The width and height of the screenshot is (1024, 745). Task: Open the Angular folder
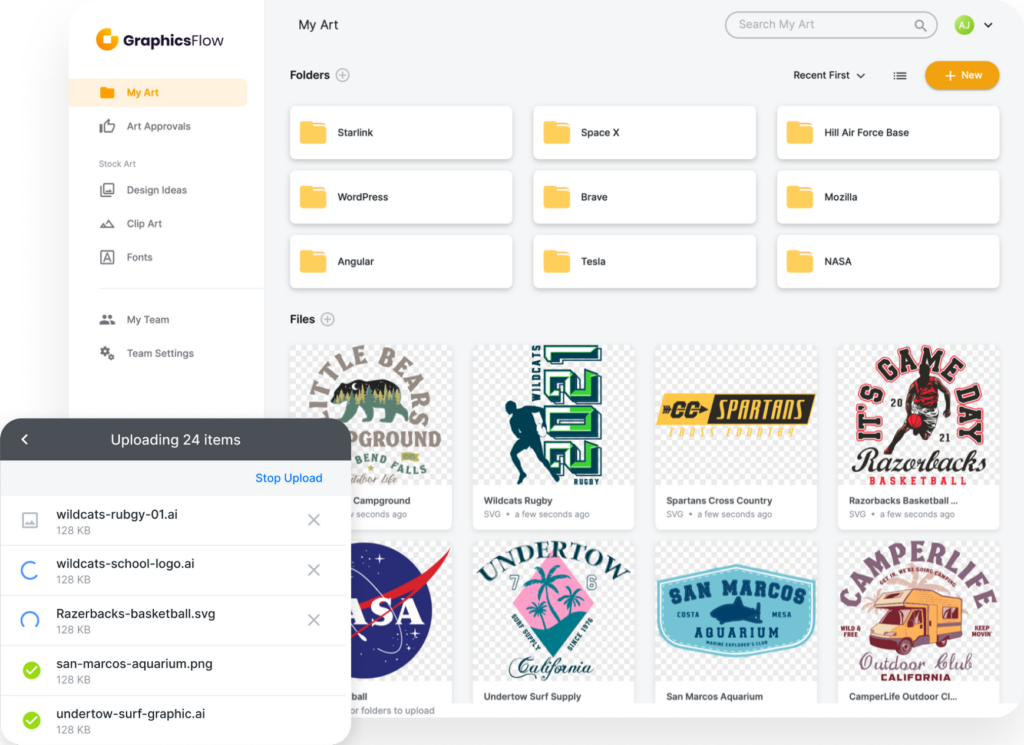tap(401, 262)
